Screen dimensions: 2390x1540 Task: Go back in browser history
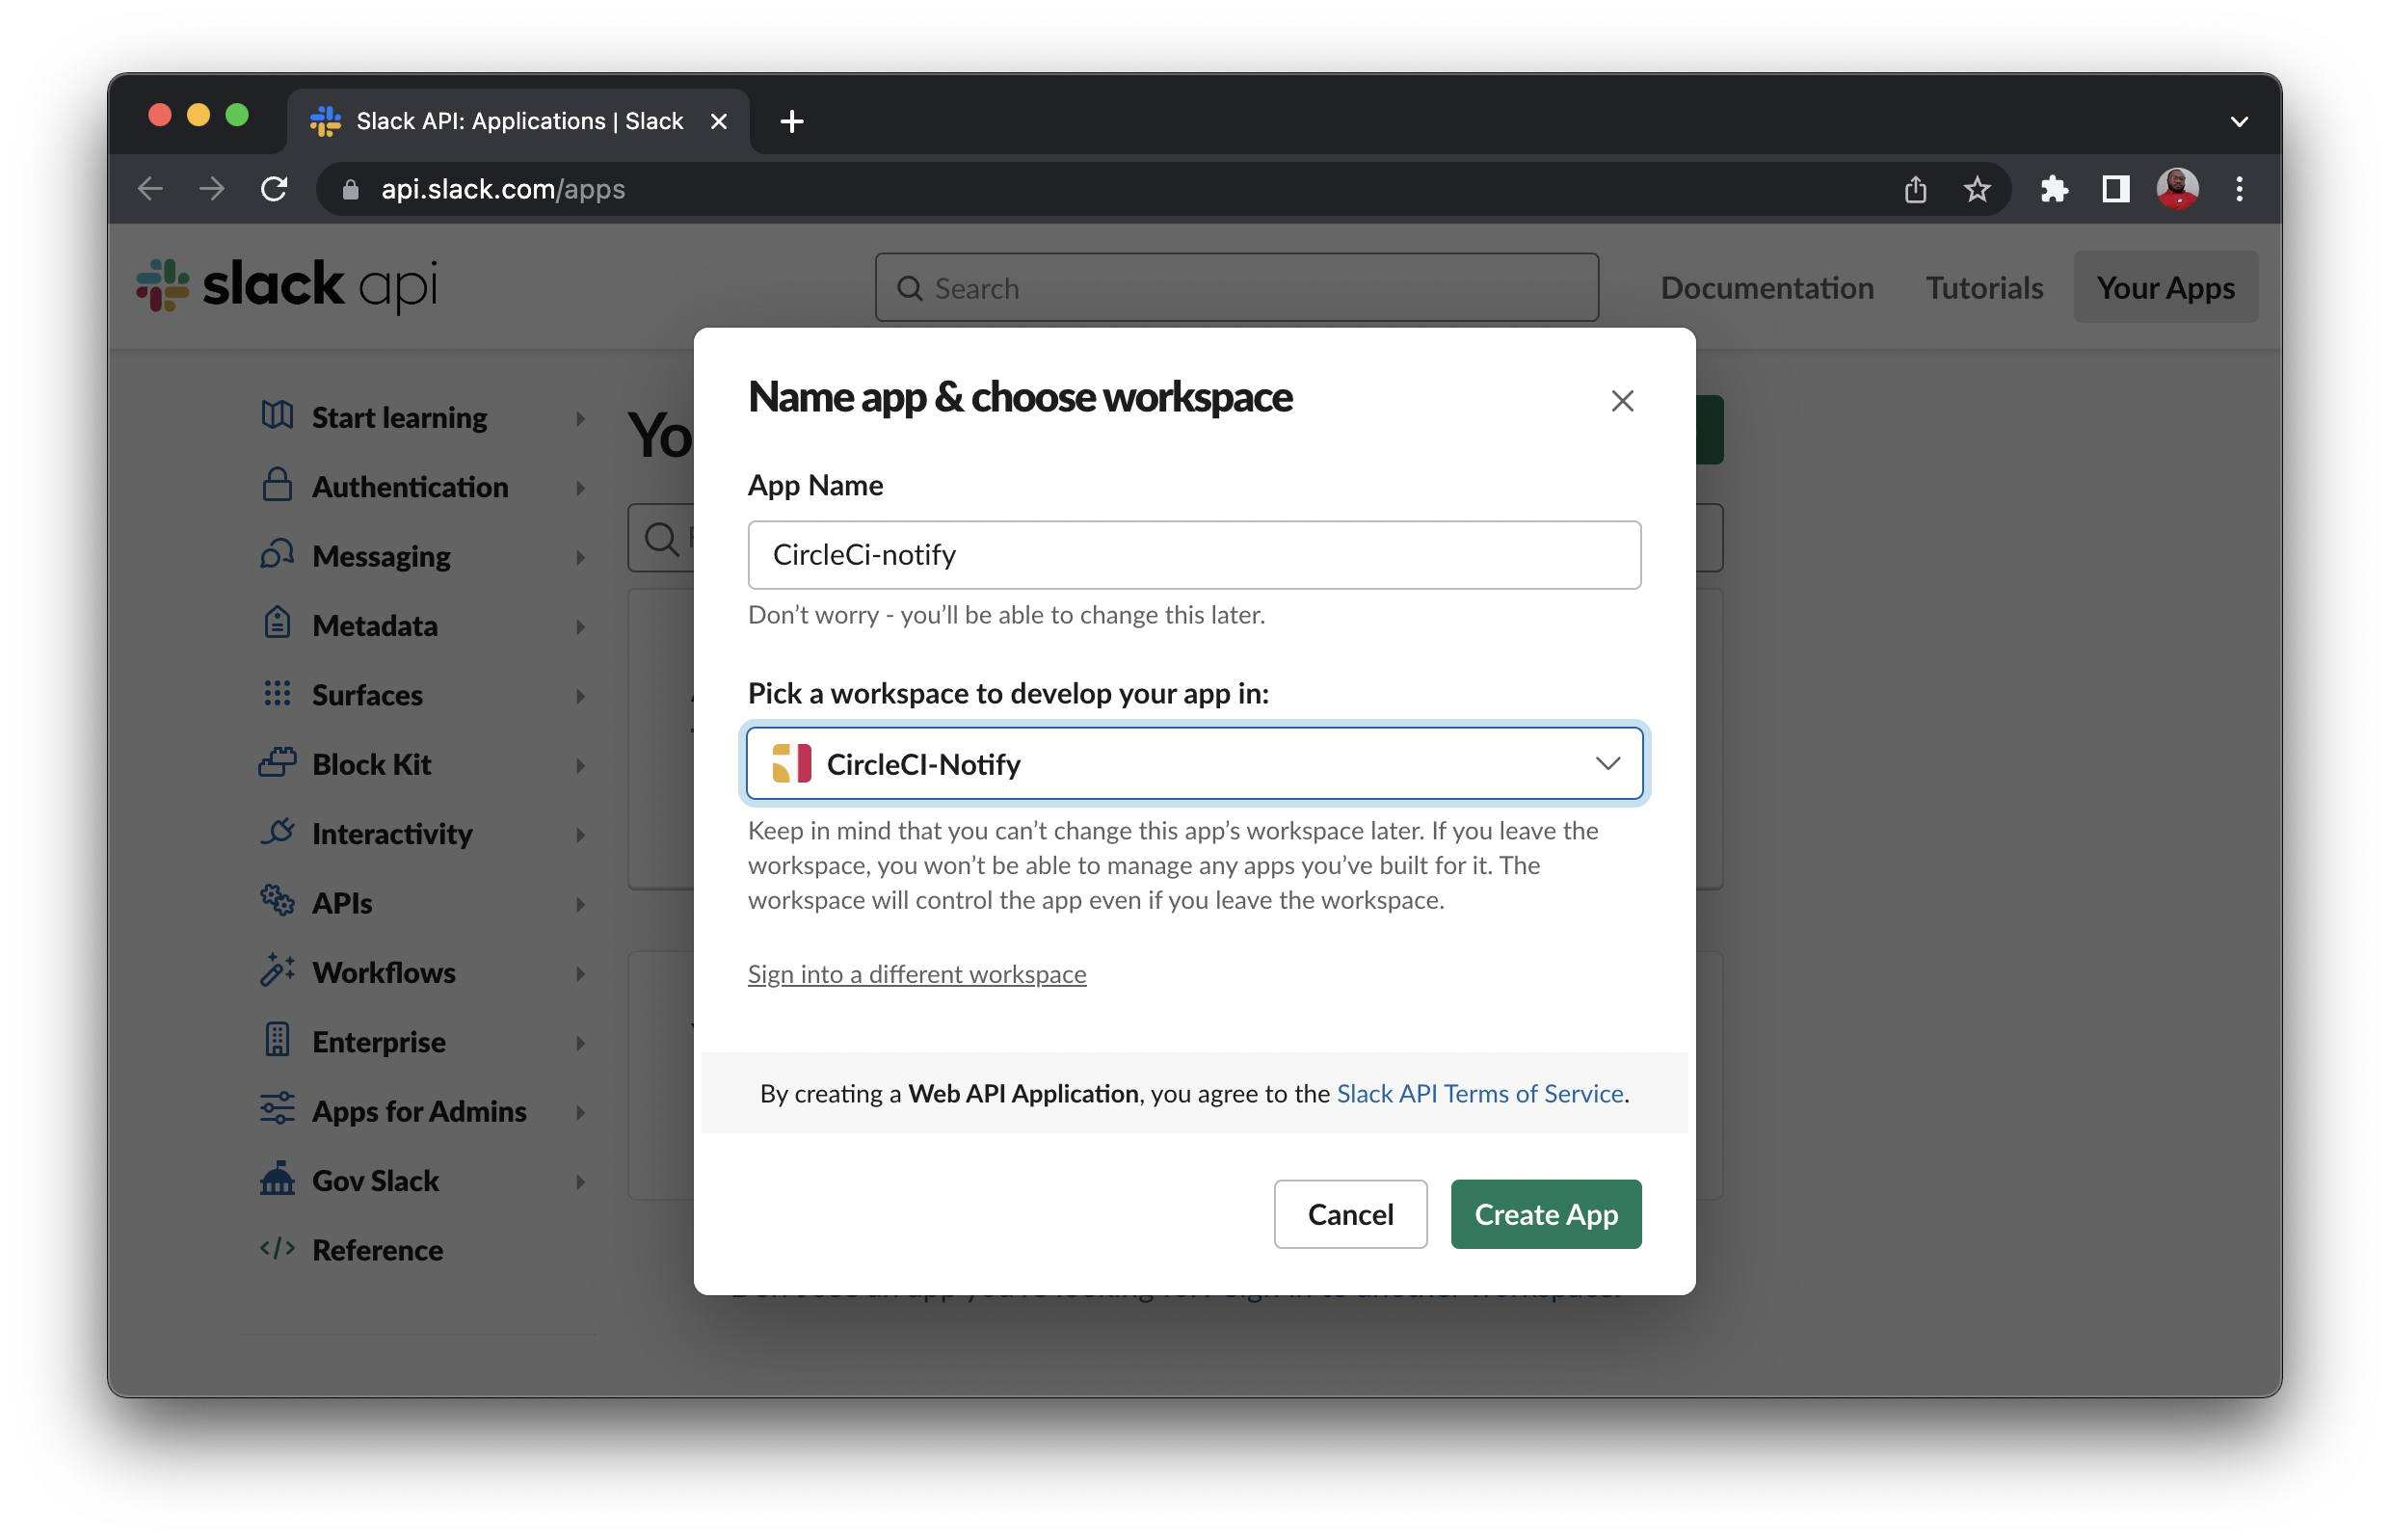tap(150, 189)
